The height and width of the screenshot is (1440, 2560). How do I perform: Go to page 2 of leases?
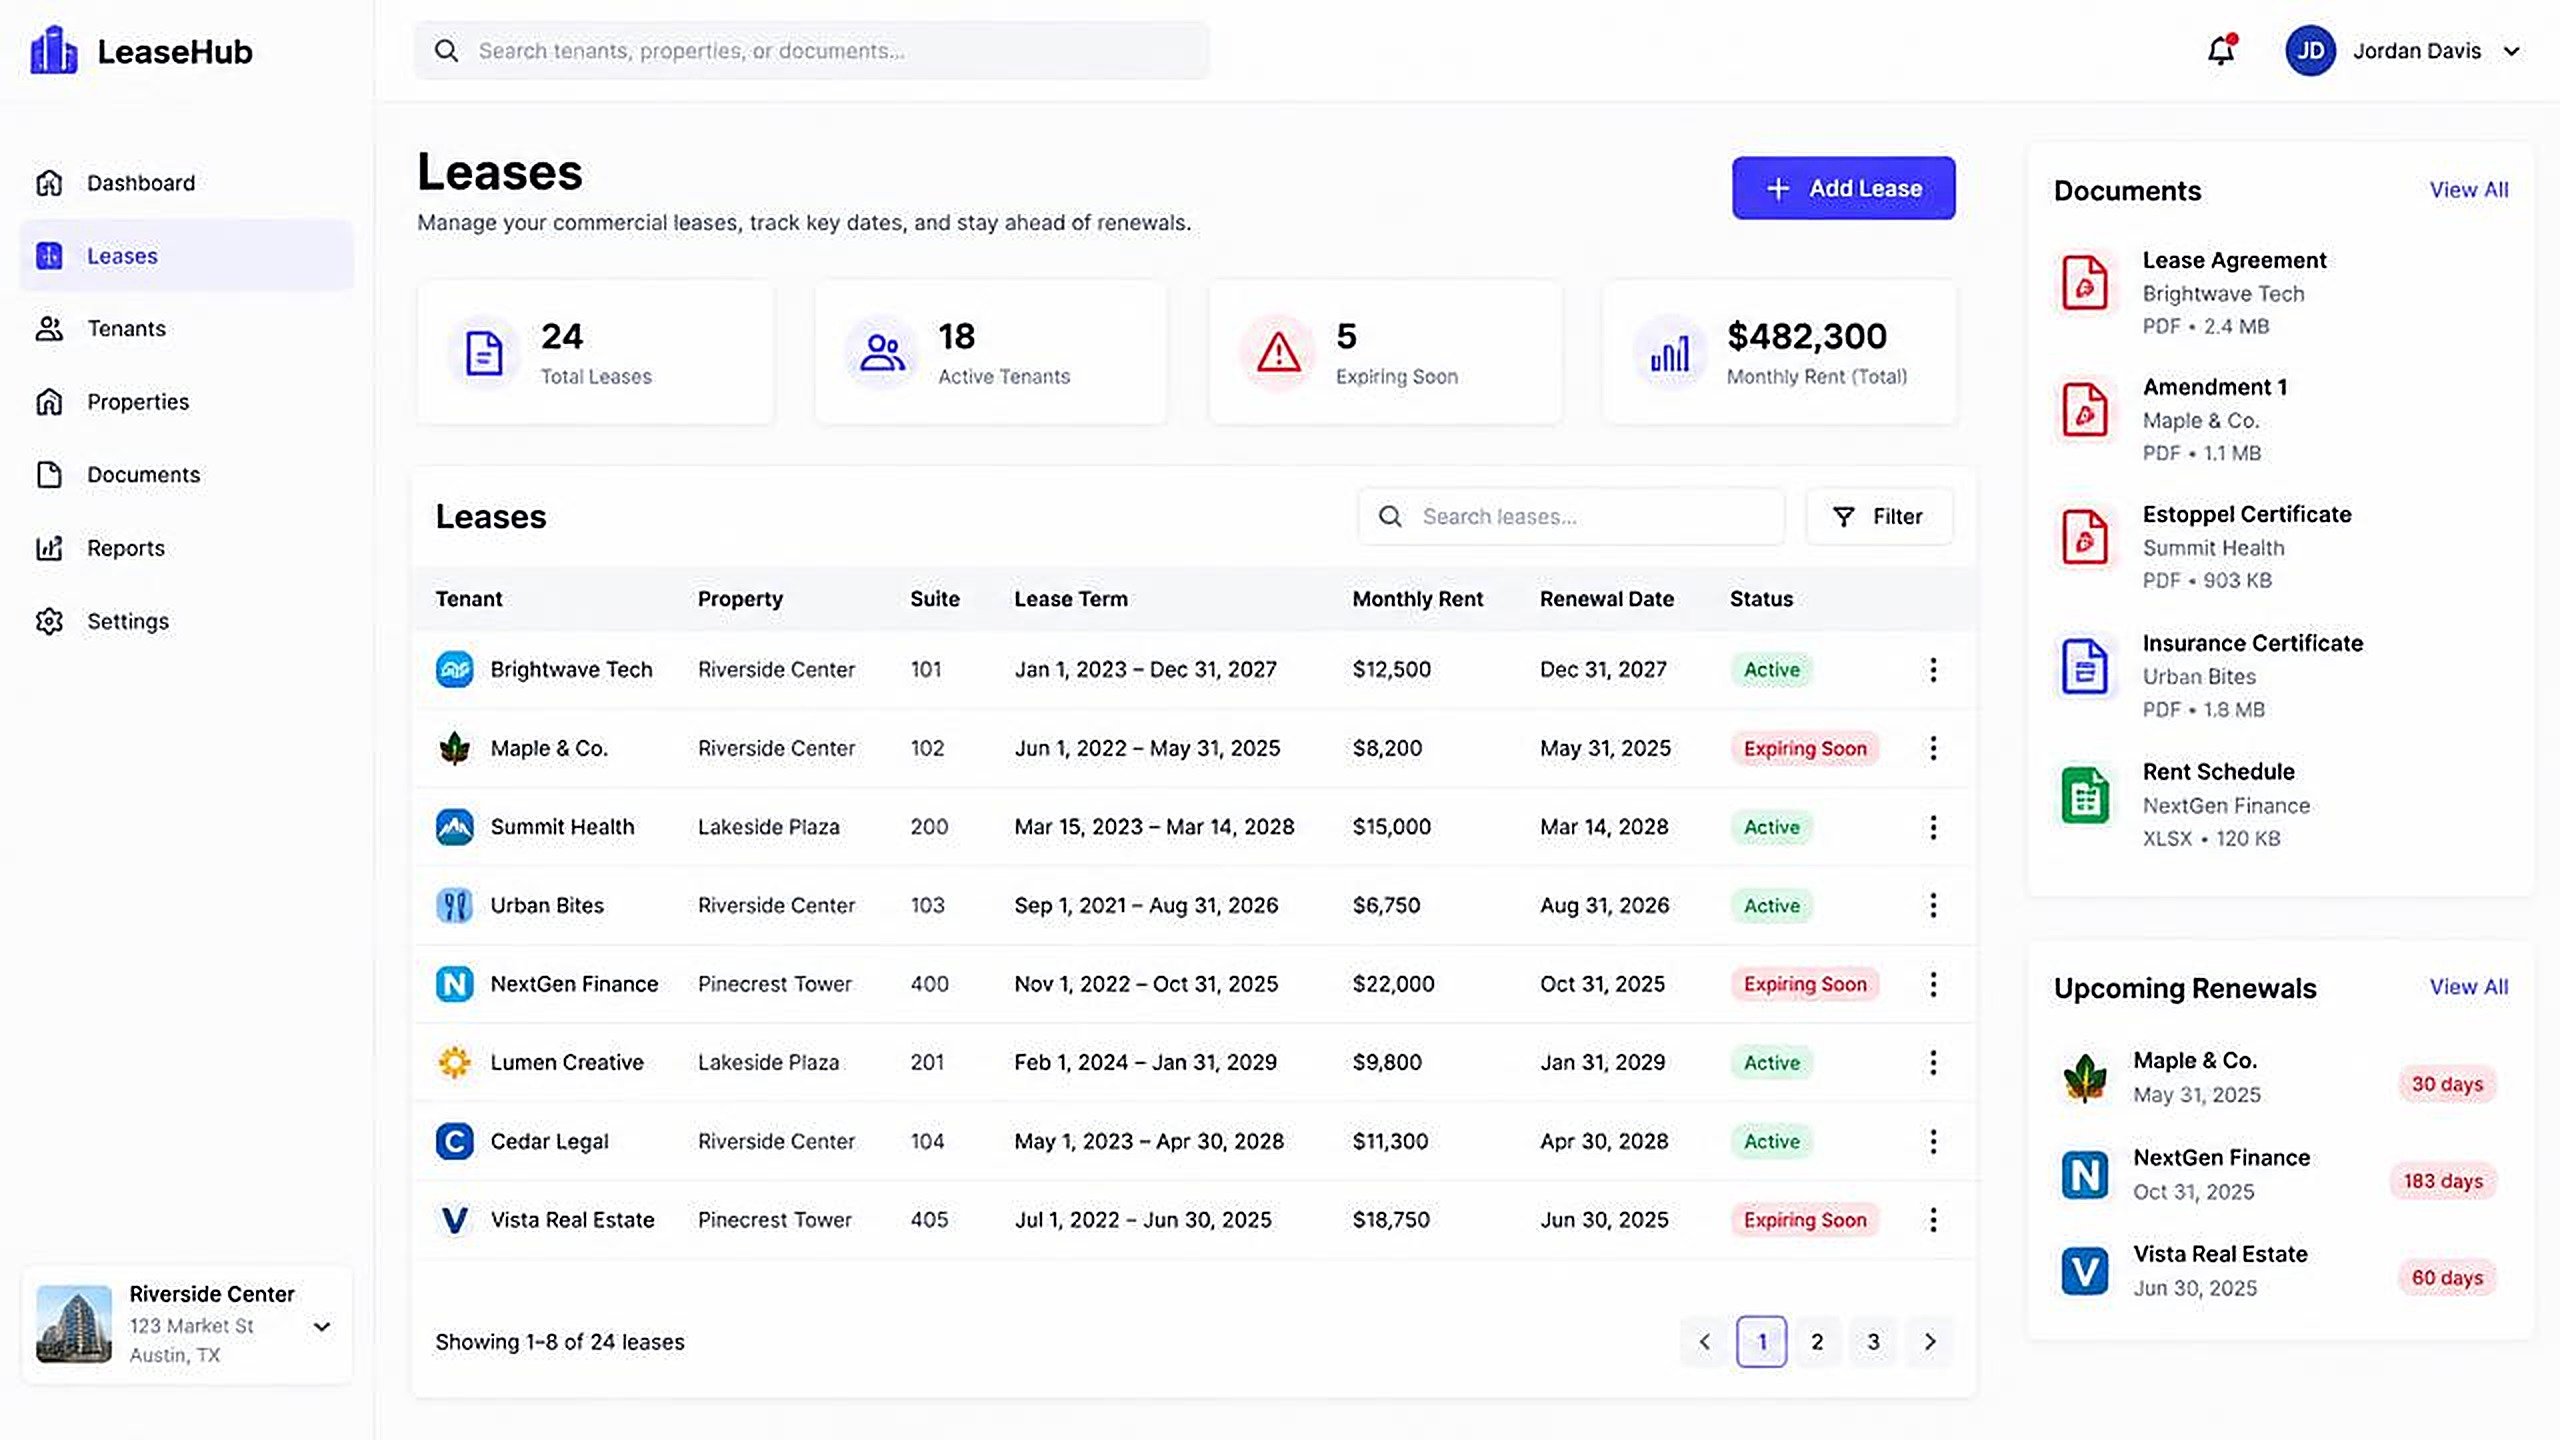click(x=1817, y=1342)
